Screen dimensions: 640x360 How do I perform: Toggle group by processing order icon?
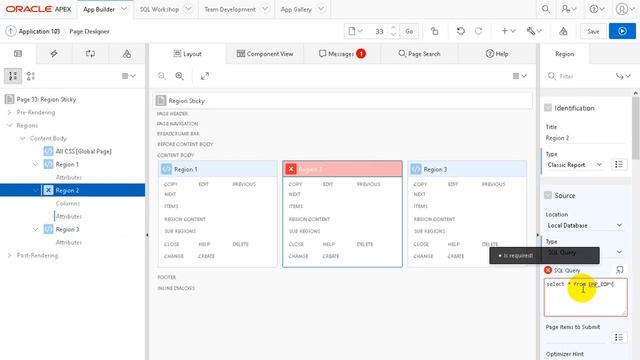coord(13,76)
